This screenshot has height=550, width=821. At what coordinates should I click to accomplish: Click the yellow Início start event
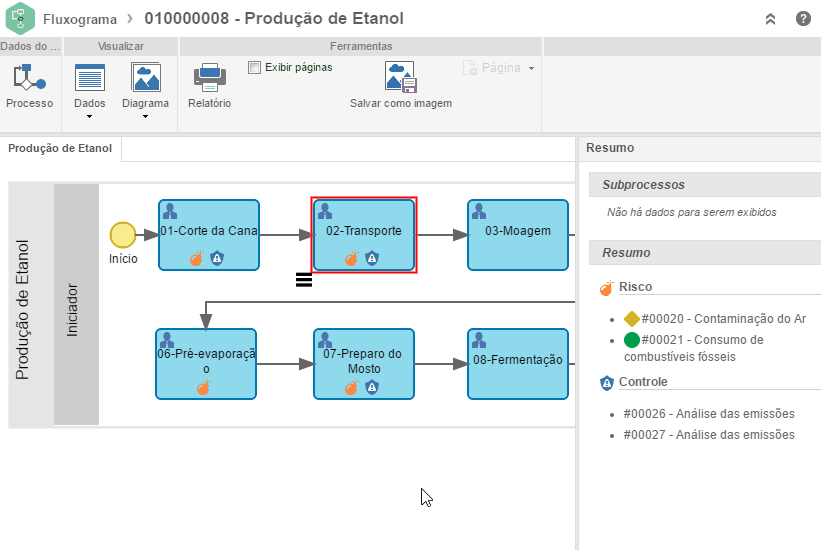click(123, 235)
